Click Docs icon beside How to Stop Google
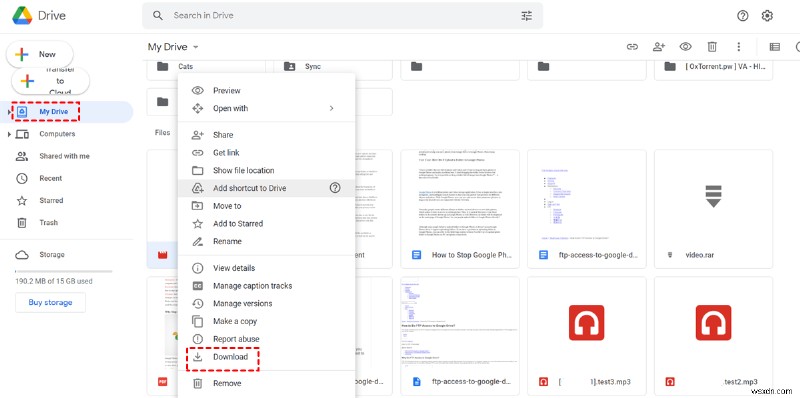Screen dimensions: 800x398 point(416,255)
